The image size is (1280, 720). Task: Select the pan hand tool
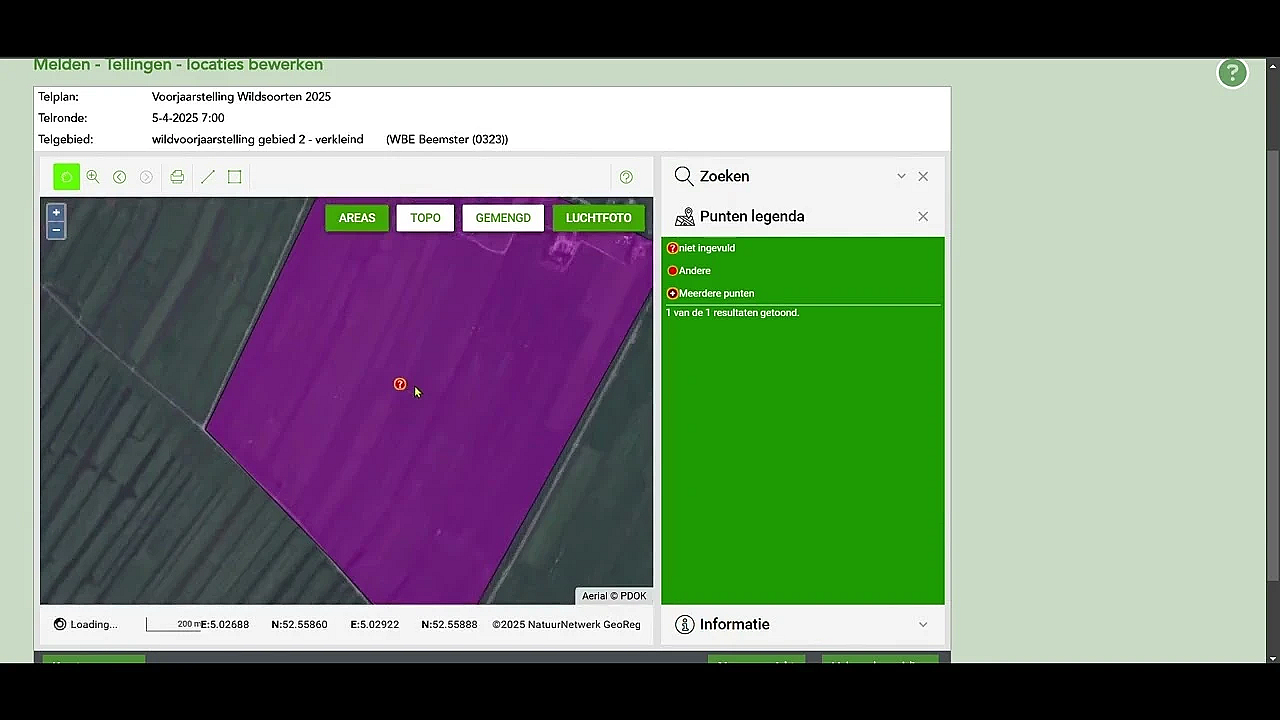coord(66,177)
